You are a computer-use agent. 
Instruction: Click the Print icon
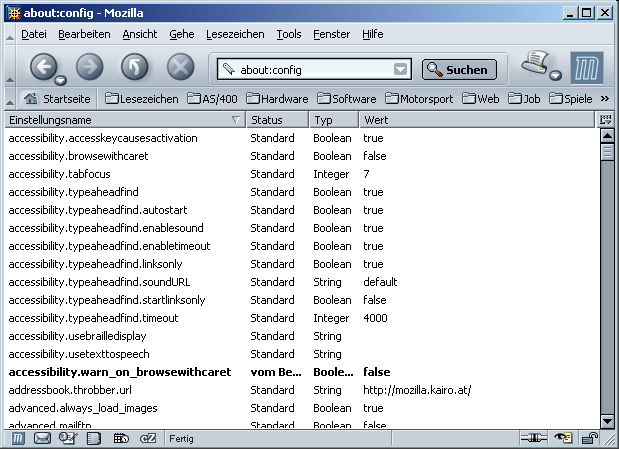tap(535, 62)
